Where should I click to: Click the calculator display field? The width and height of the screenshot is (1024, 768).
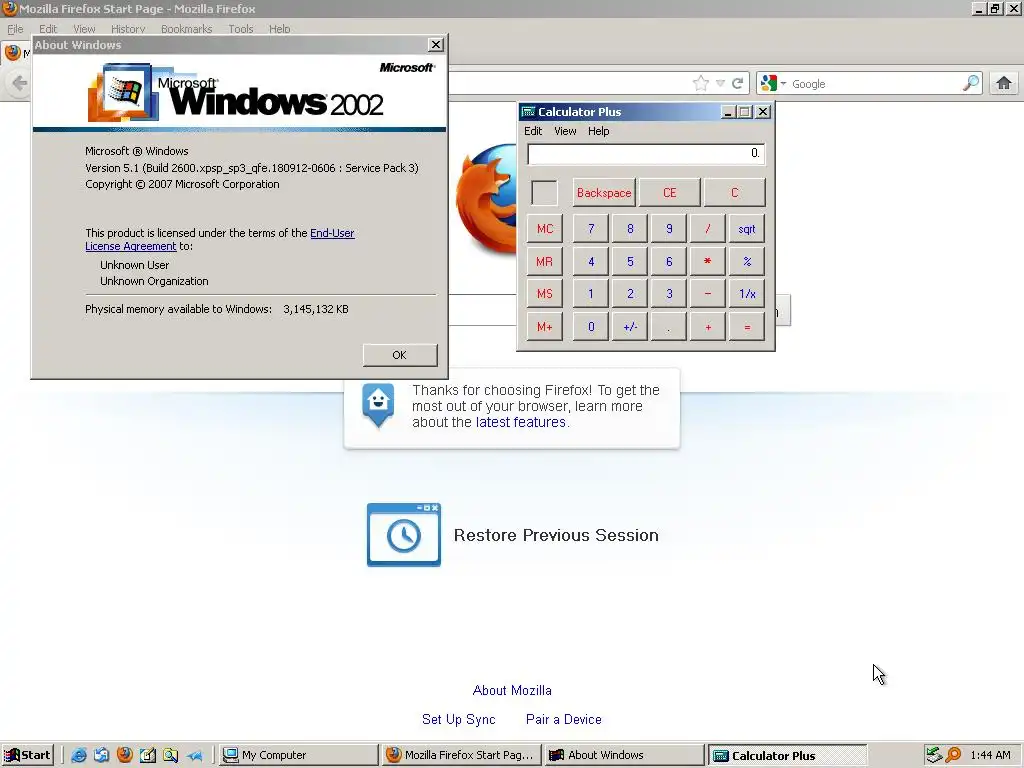(646, 153)
